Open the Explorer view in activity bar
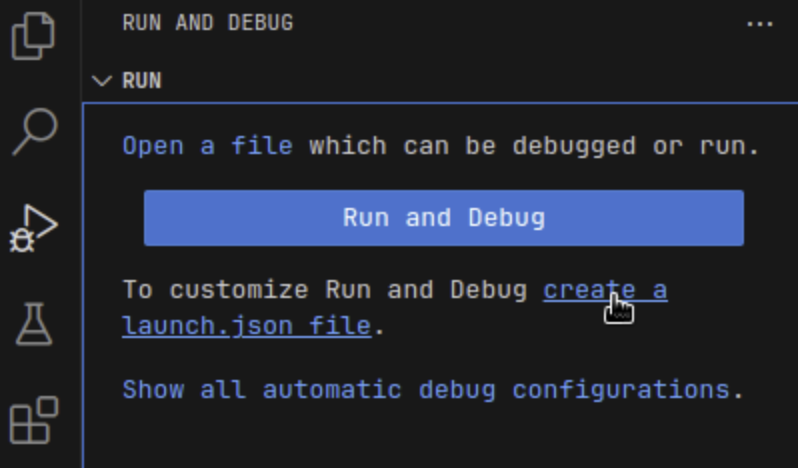 pos(34,38)
